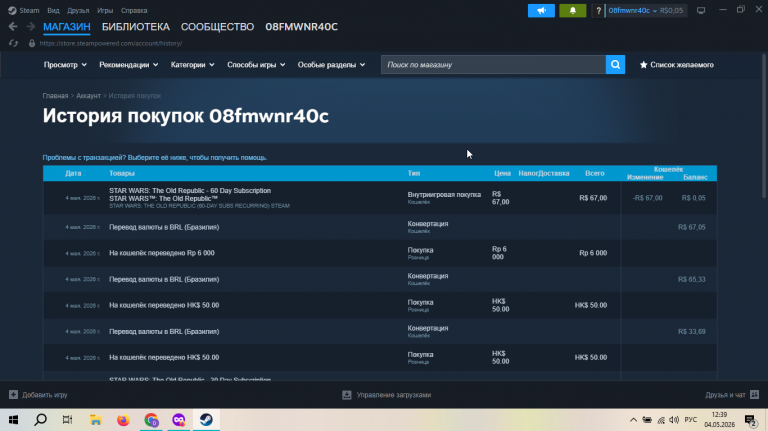The width and height of the screenshot is (768, 431).
Task: Open the announcements megaphone button
Action: coord(541,10)
